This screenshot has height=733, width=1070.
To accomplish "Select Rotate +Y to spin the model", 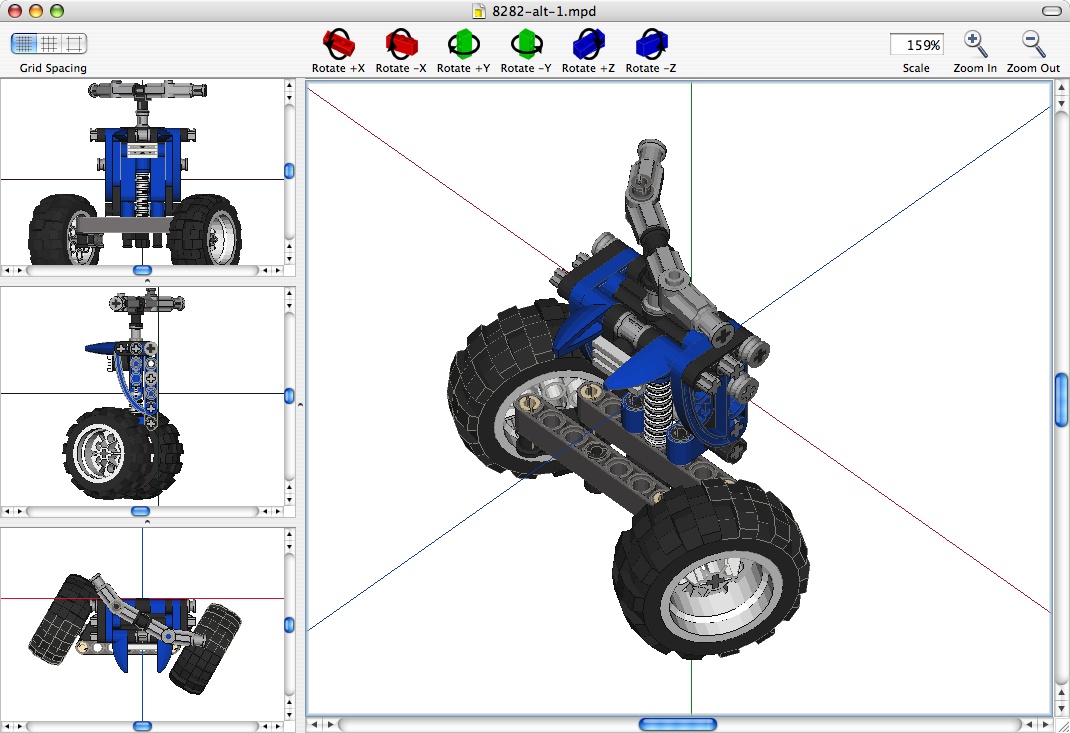I will click(463, 43).
